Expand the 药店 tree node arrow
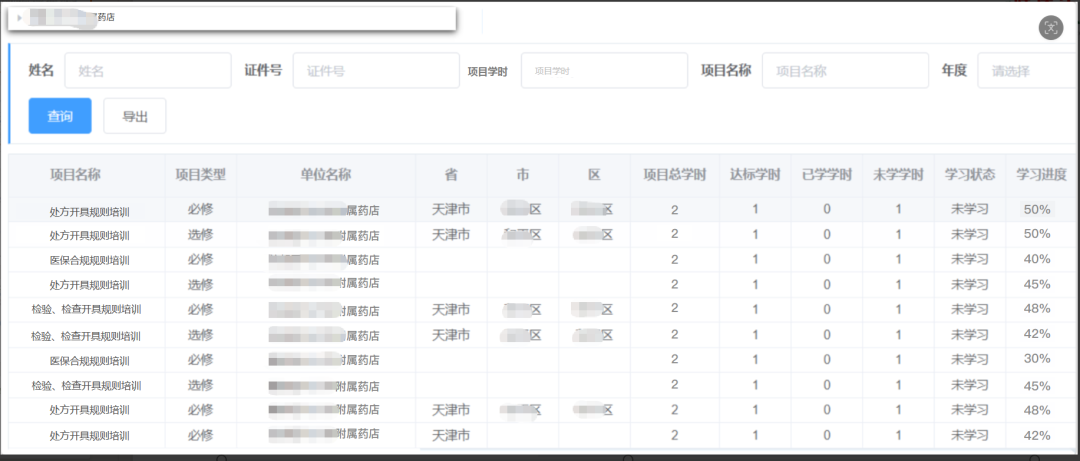Screen dimensions: 1080x461 click(19, 18)
